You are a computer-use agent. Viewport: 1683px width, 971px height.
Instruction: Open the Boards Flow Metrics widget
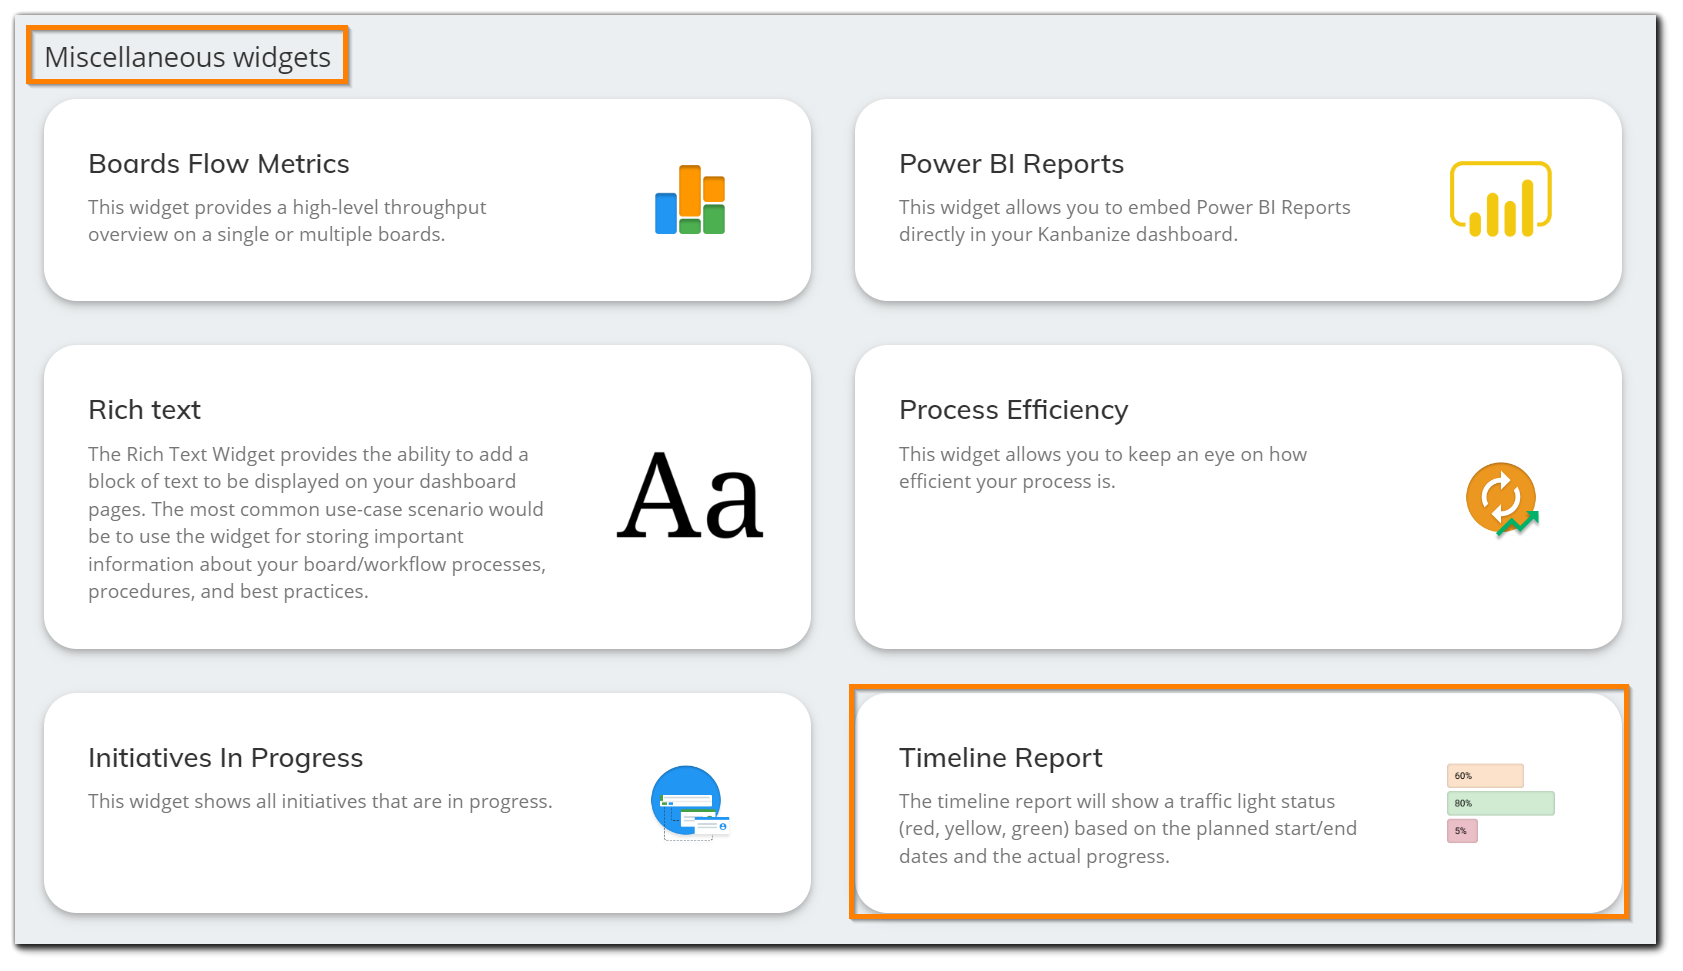425,200
